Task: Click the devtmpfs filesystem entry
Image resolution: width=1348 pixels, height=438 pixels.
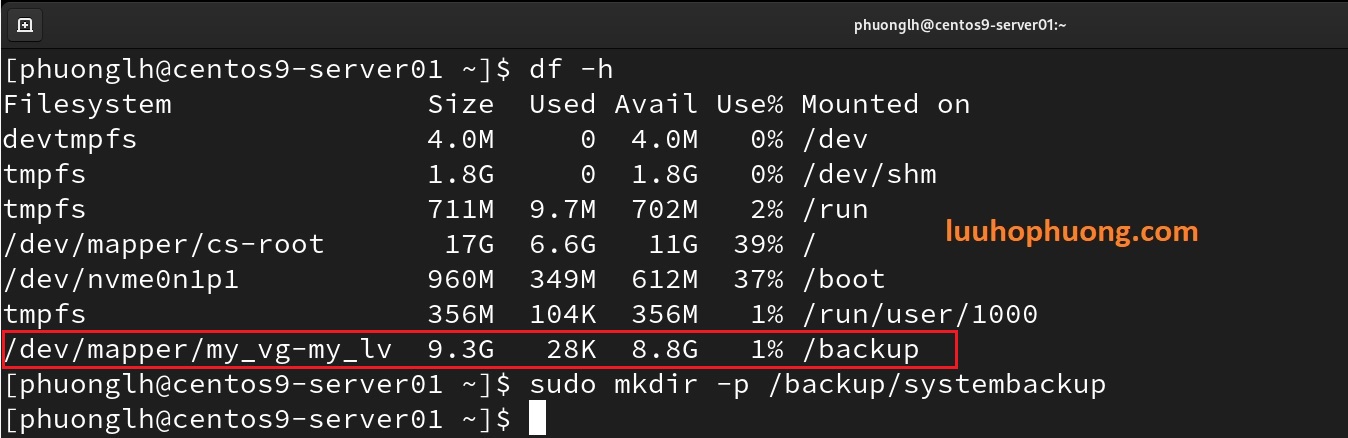Action: click(x=70, y=140)
